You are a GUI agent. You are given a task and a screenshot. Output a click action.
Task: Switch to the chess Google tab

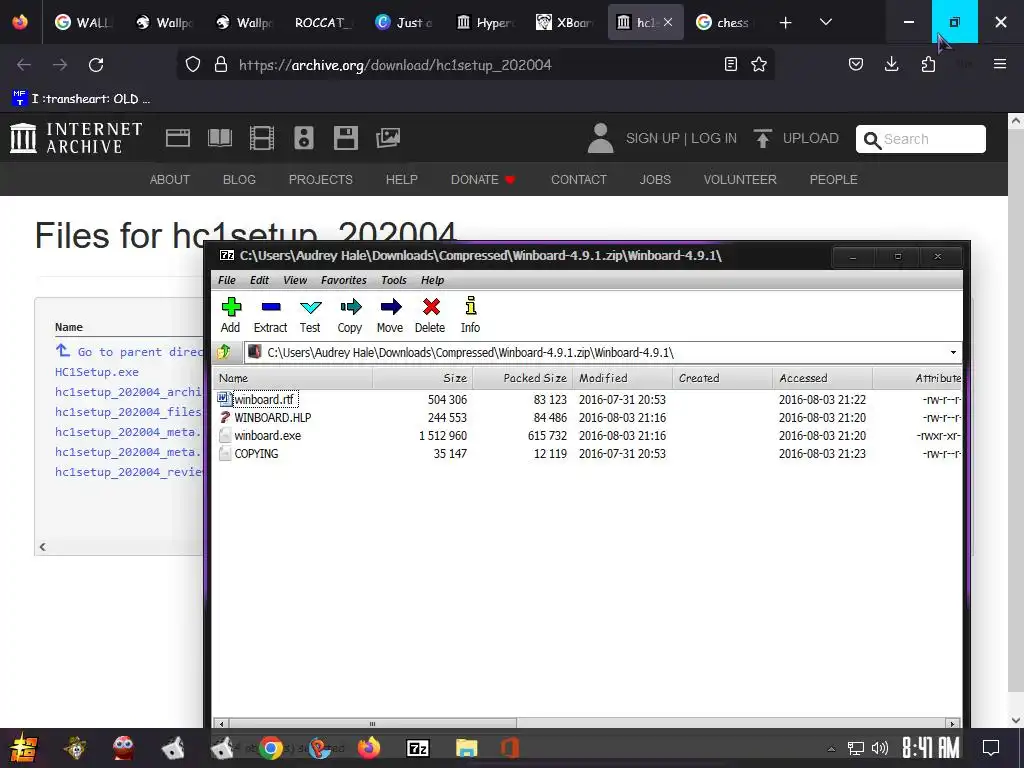click(x=725, y=22)
